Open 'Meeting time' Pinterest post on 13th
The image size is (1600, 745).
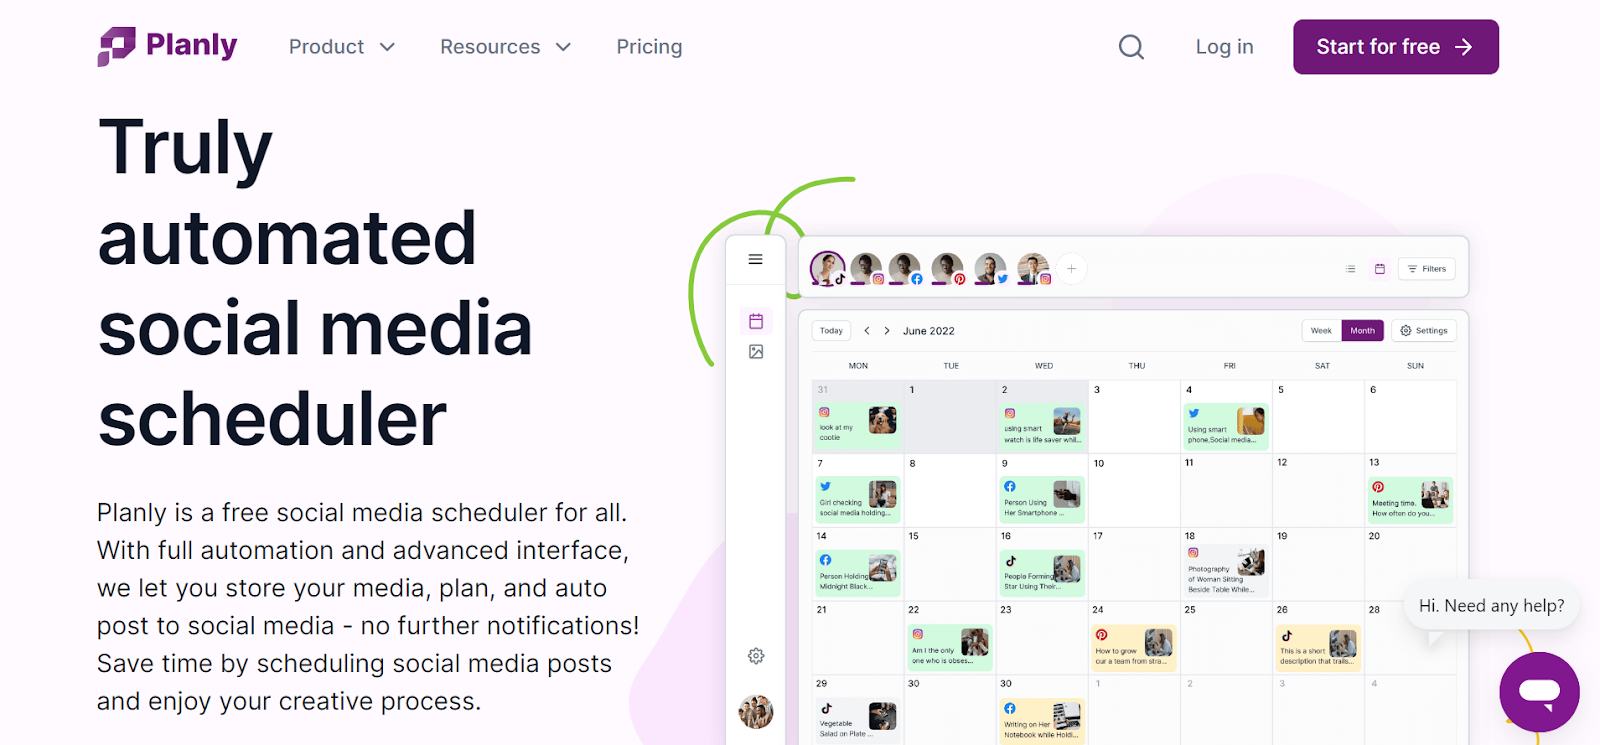point(1411,499)
